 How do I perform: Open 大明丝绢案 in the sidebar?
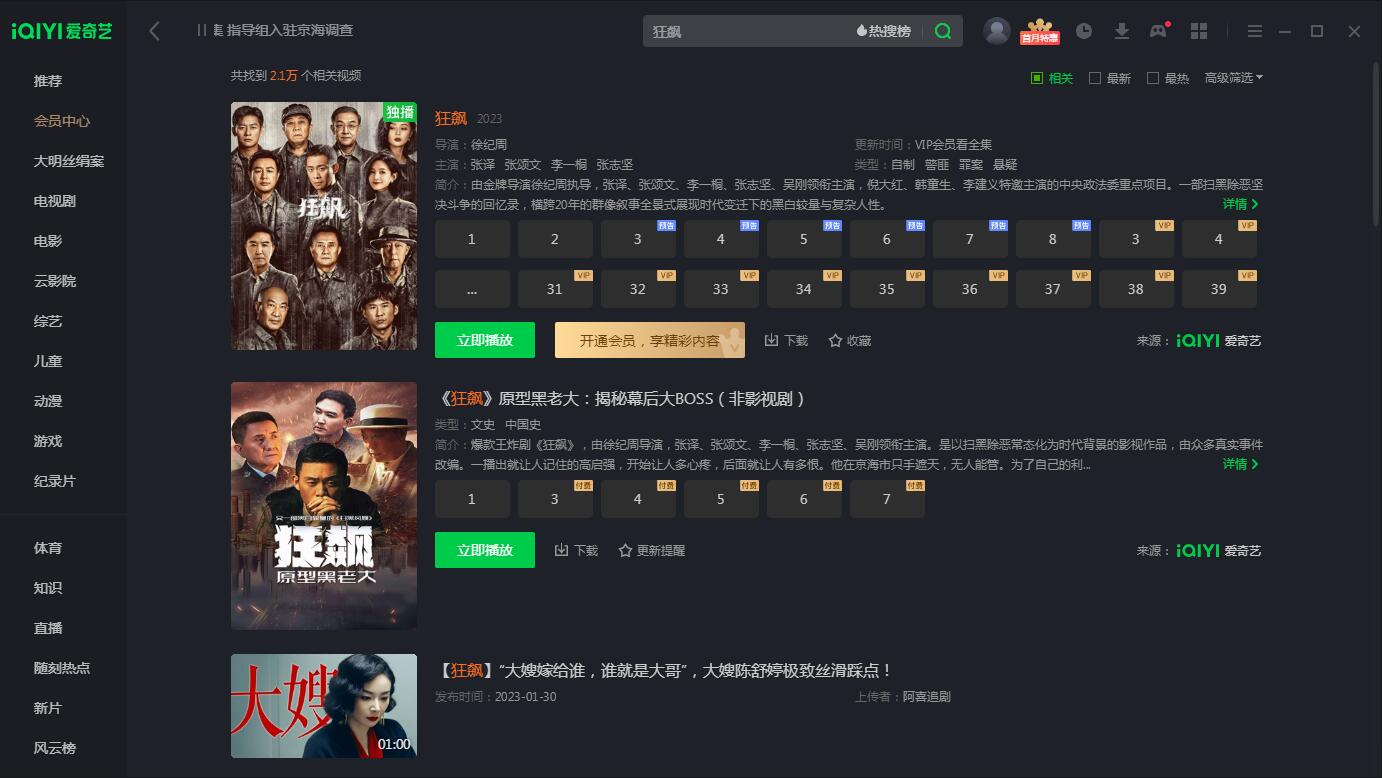click(69, 161)
